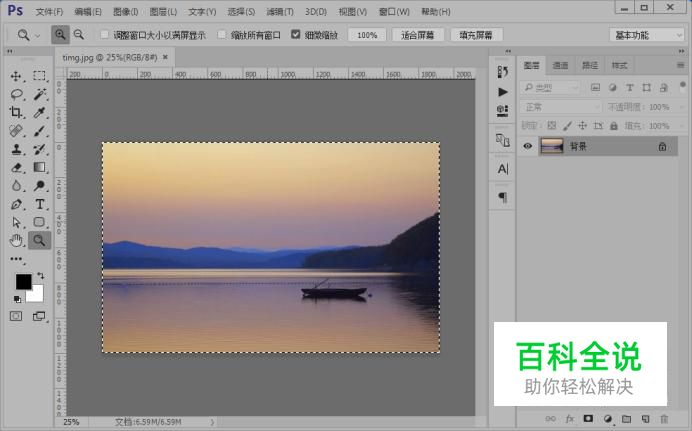The height and width of the screenshot is (431, 692).
Task: Swap foreground and background colors
Action: (41, 276)
